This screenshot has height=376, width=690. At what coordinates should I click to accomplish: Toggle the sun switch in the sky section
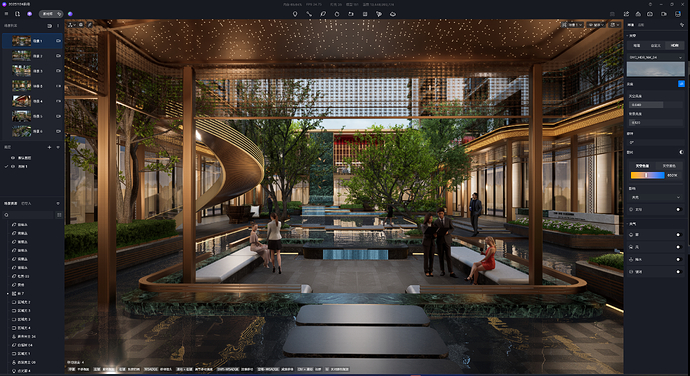[678, 210]
